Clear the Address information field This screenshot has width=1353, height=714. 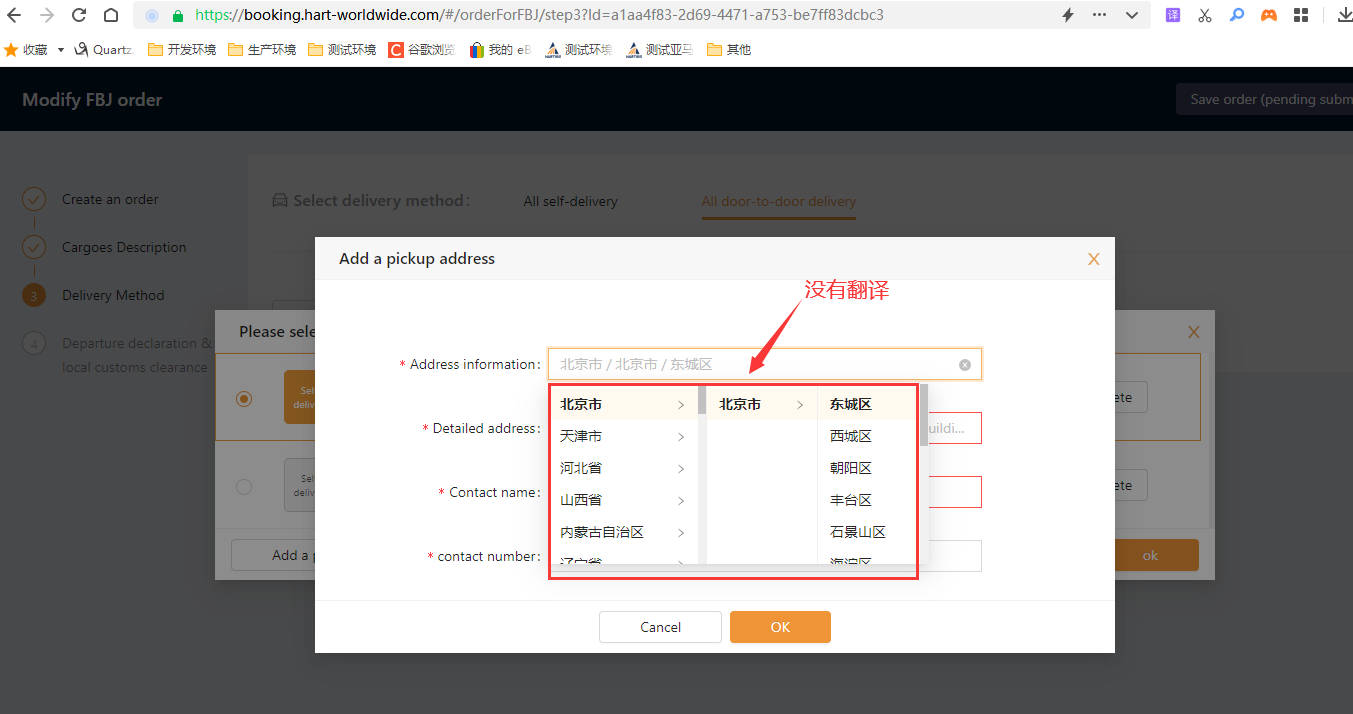[965, 365]
